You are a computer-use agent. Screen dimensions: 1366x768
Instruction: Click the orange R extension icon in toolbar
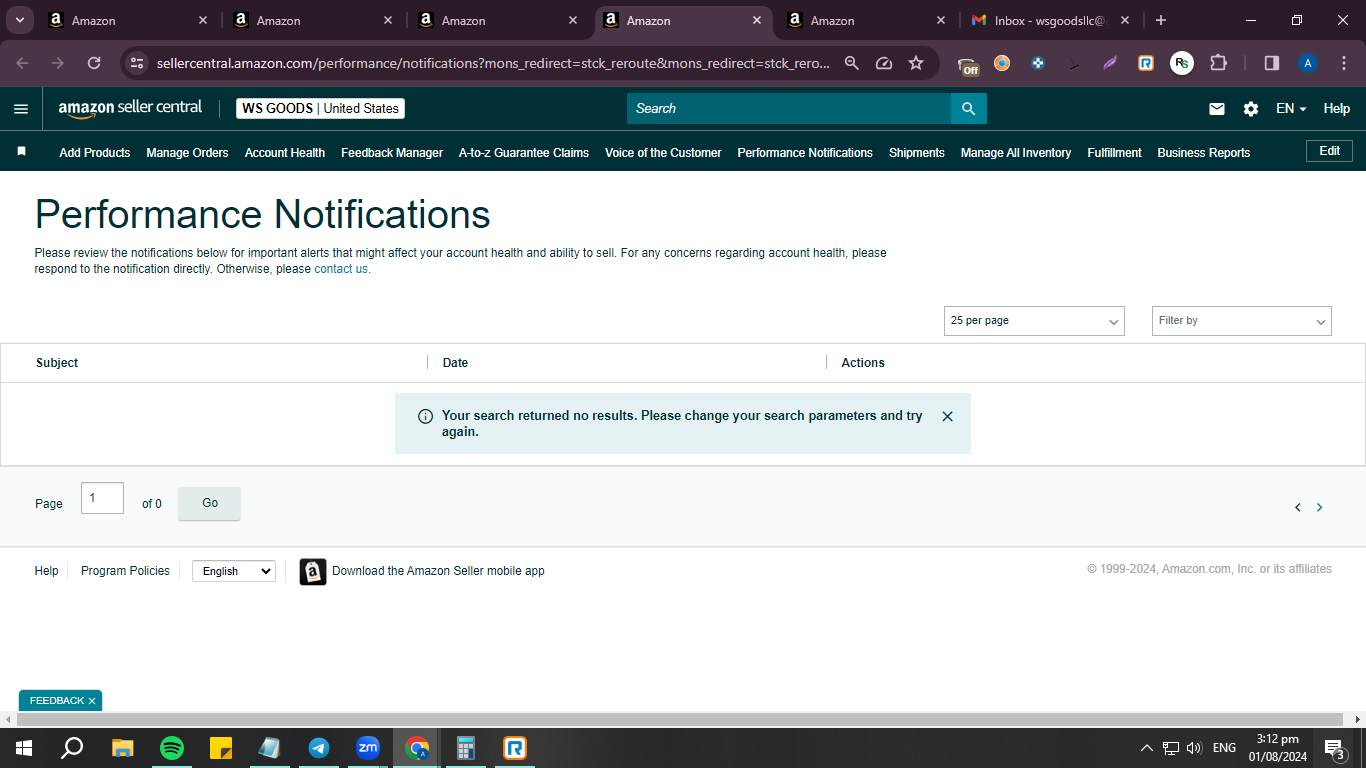[x=1146, y=63]
